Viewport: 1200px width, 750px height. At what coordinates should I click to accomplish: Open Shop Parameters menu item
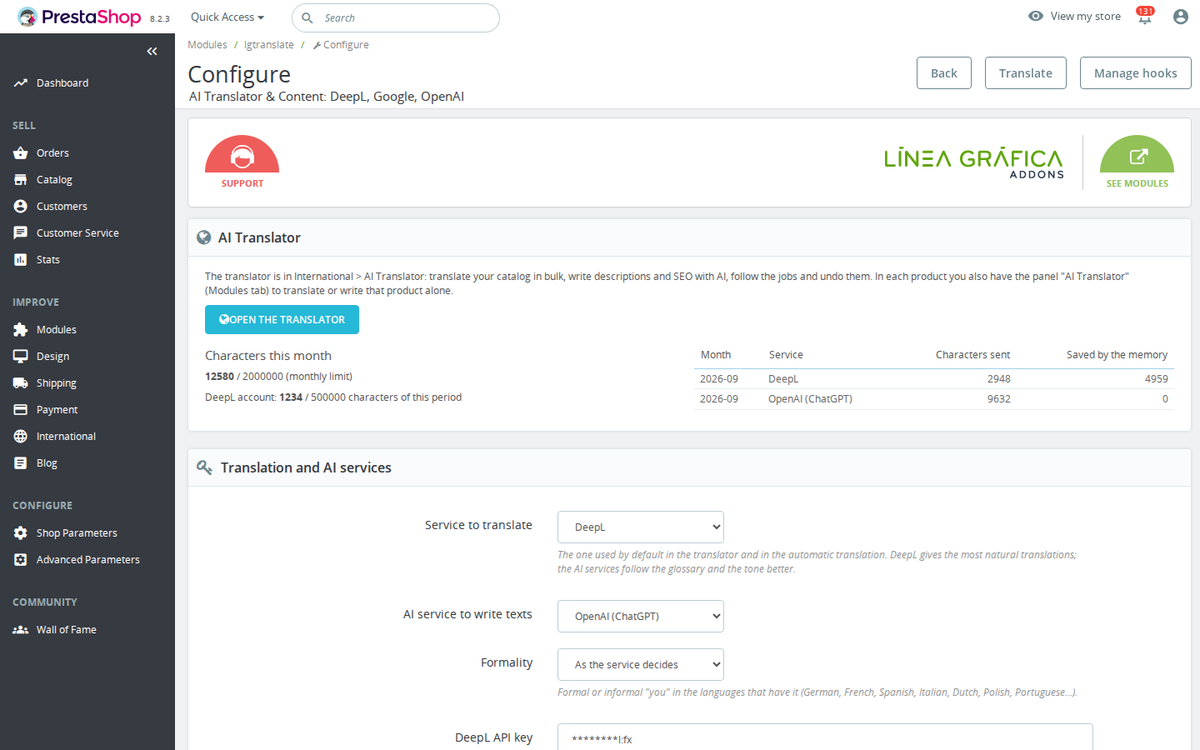point(77,533)
